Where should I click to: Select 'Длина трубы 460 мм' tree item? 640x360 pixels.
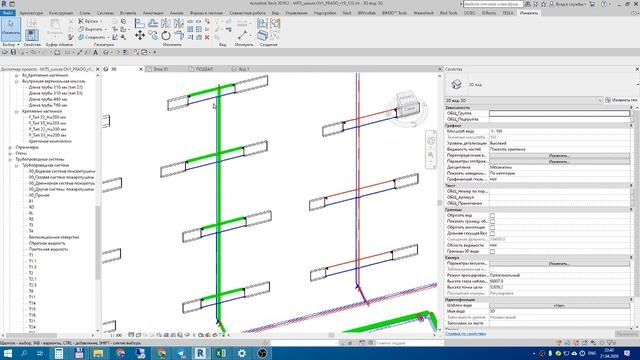(x=48, y=99)
